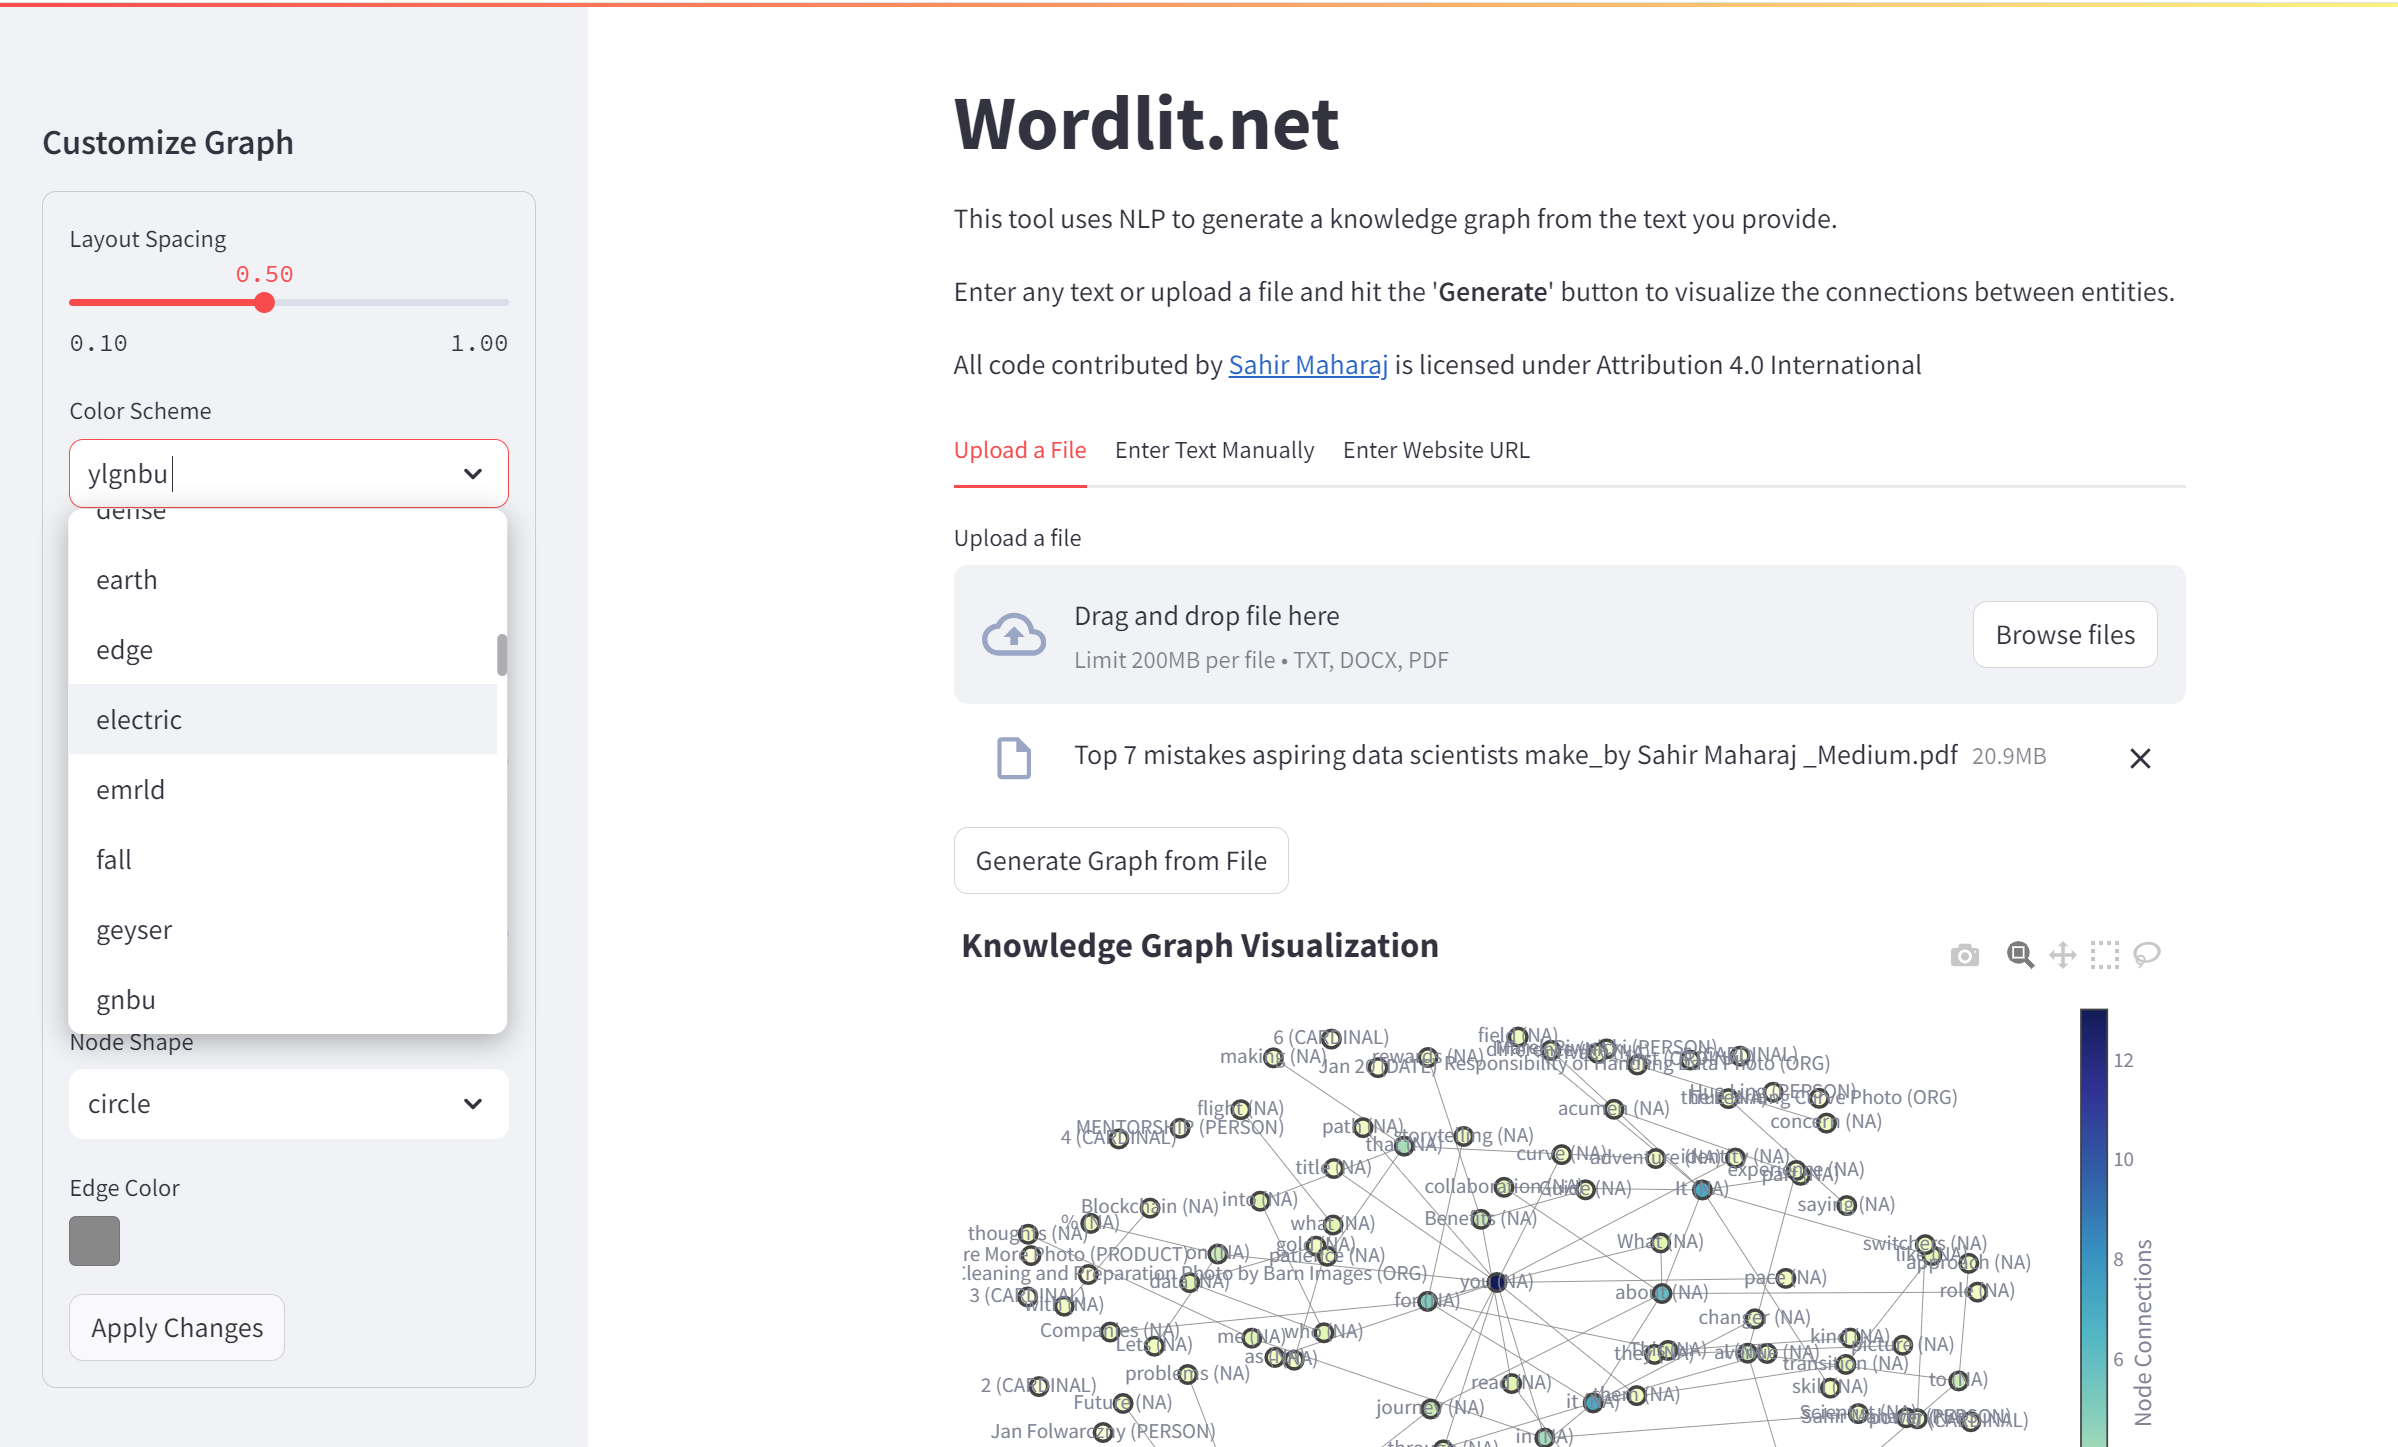
Task: Drag the Layout Spacing slider to adjust value
Action: pos(264,301)
